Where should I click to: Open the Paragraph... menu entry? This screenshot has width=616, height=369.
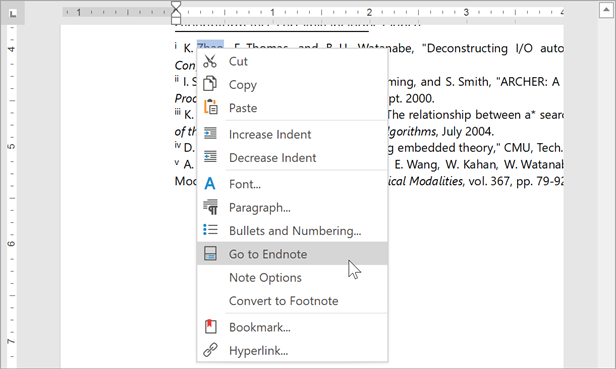292,207
